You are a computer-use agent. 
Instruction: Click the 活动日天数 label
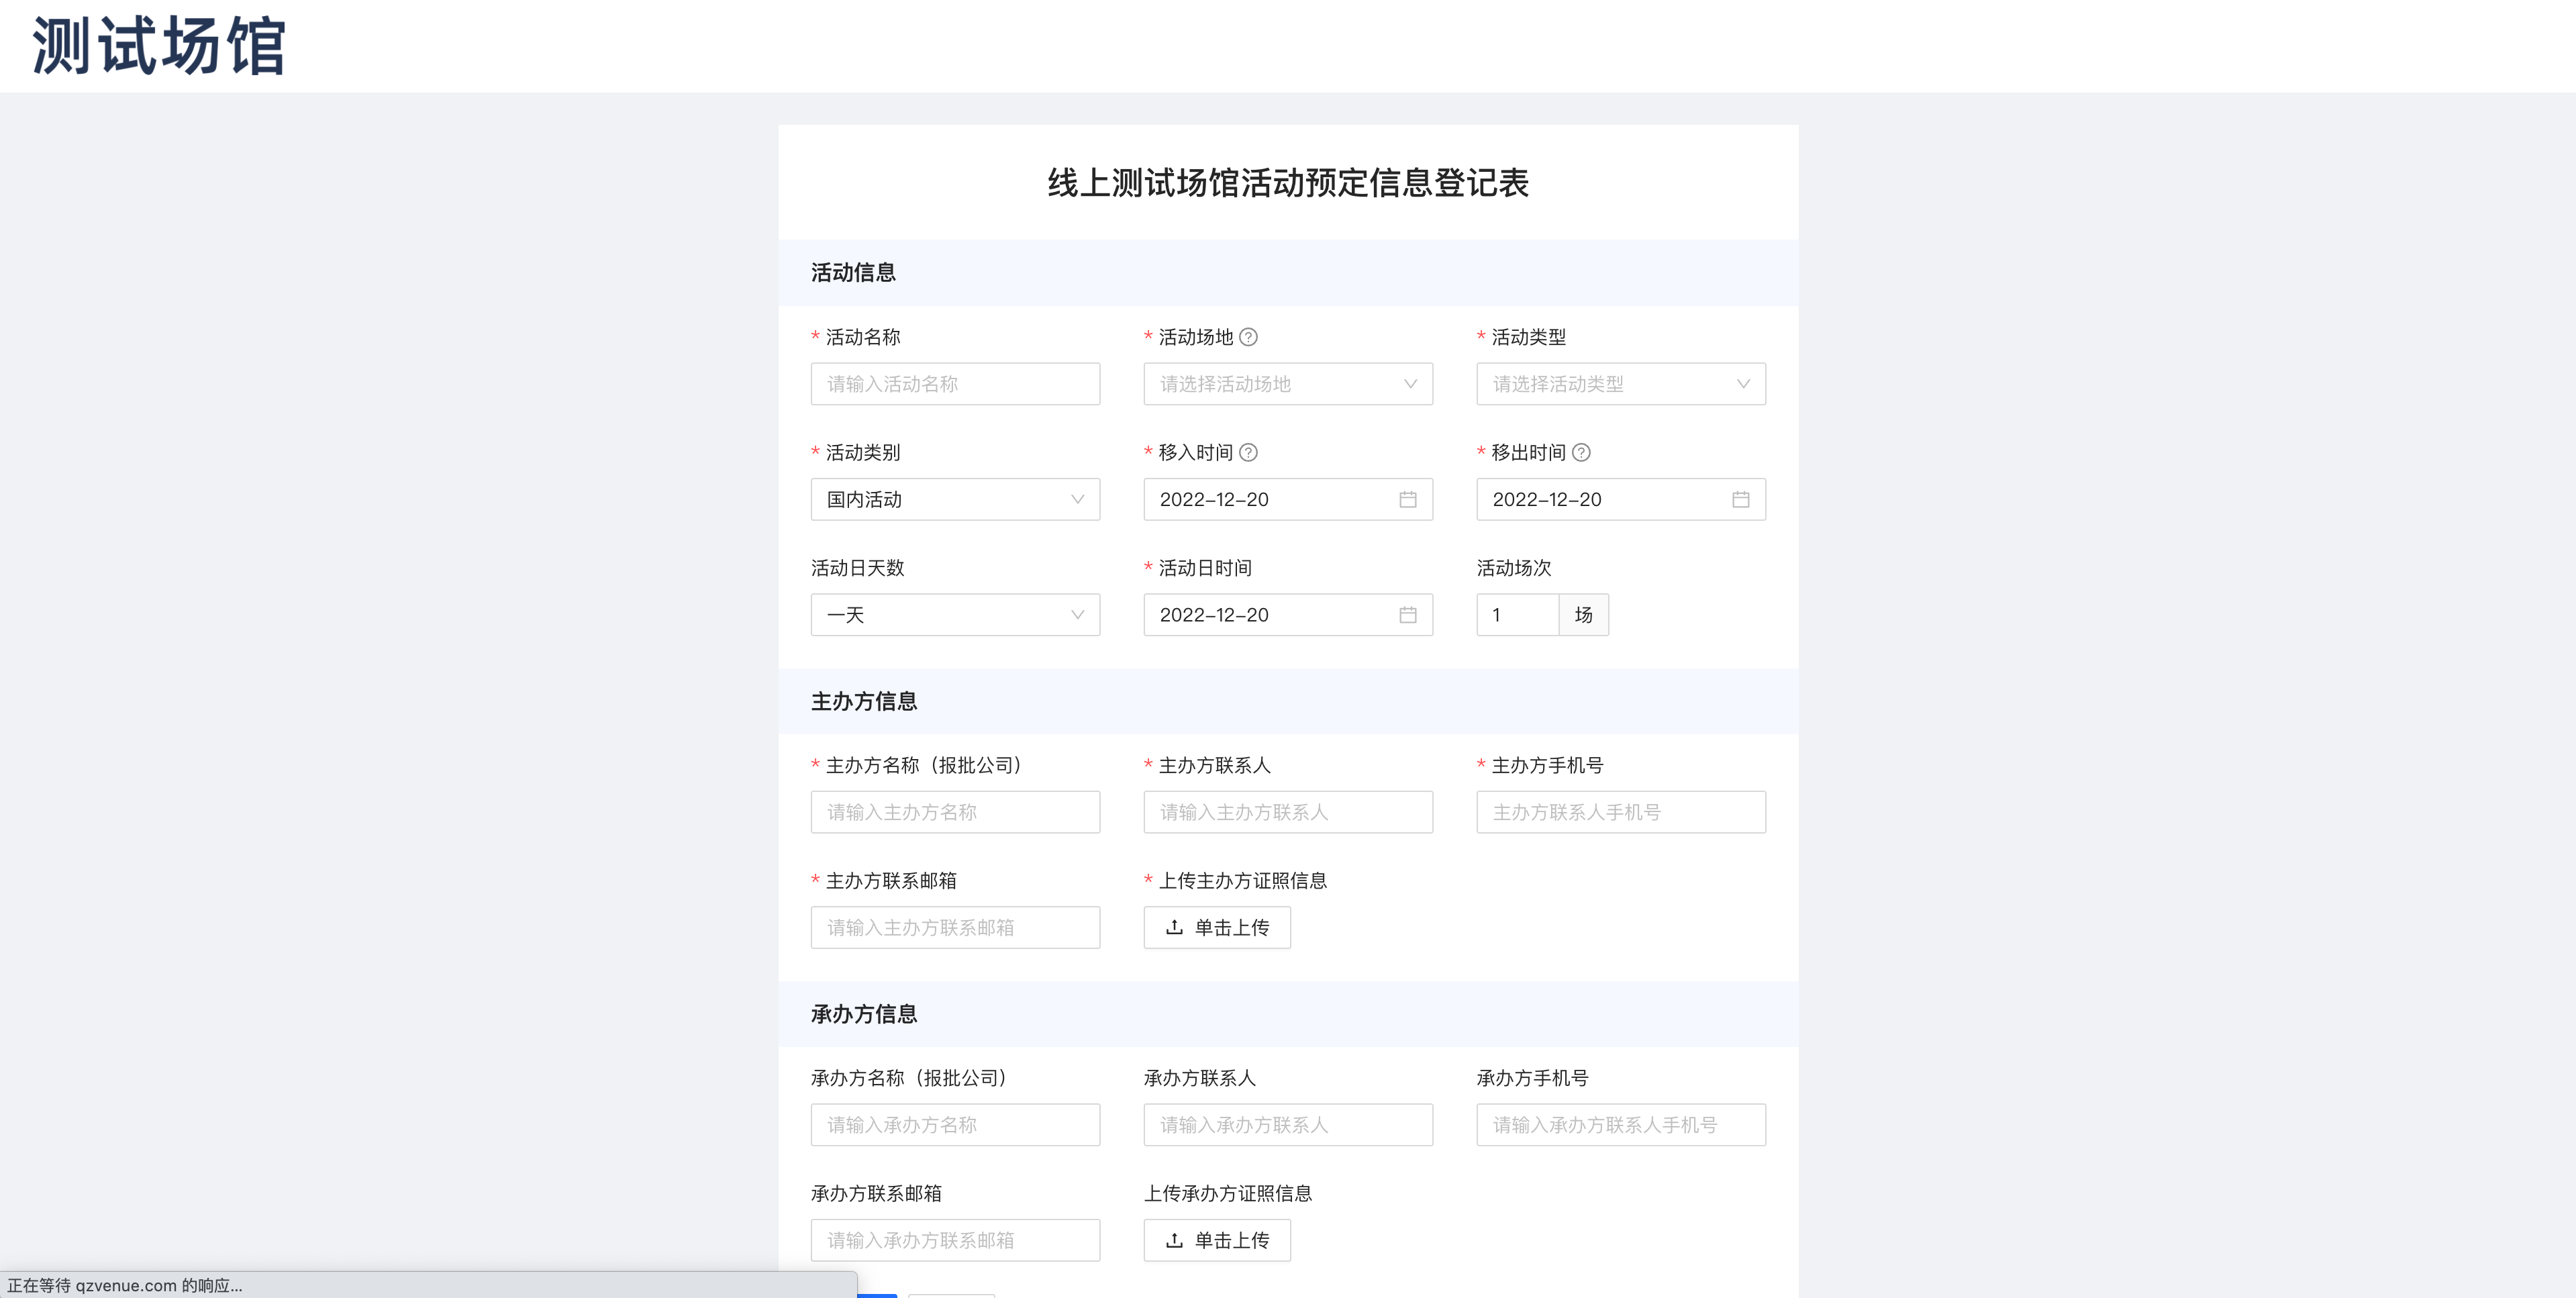[857, 568]
